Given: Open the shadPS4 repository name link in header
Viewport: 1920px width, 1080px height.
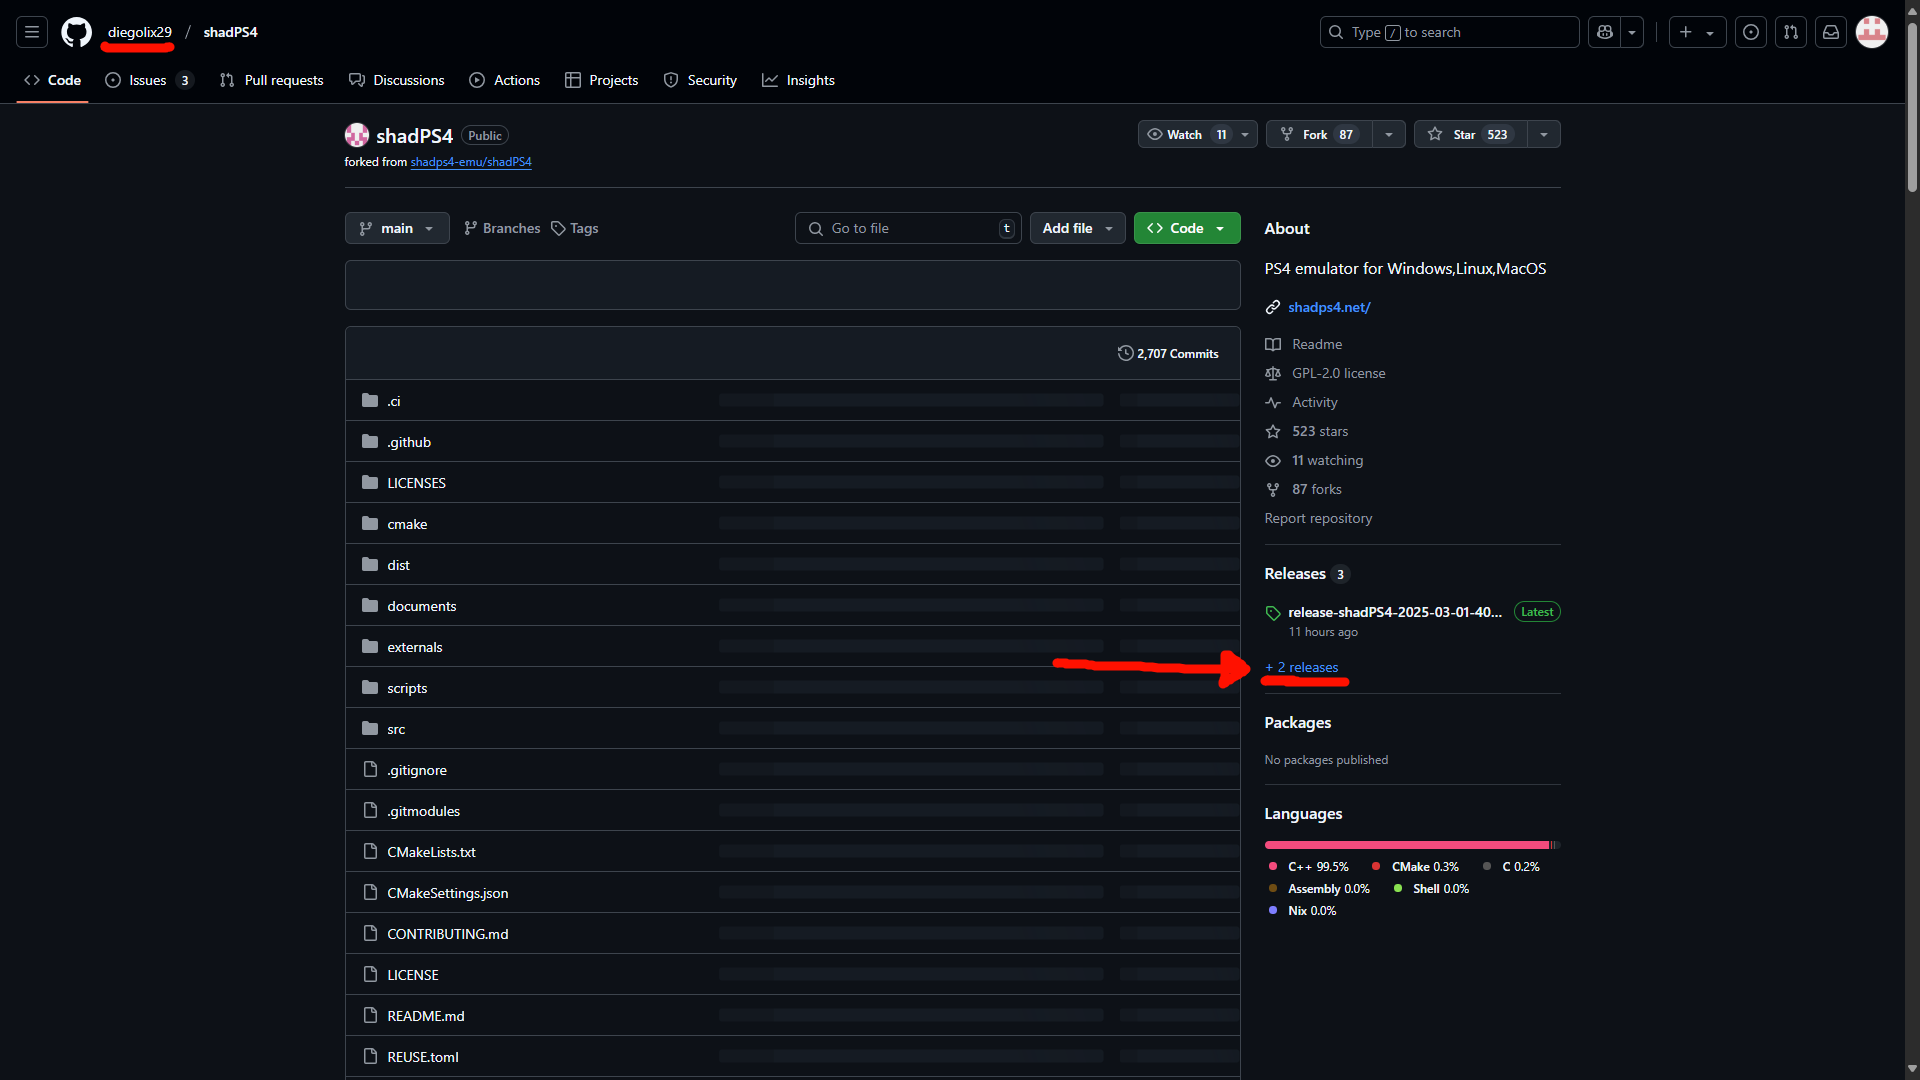Looking at the screenshot, I should tap(230, 32).
